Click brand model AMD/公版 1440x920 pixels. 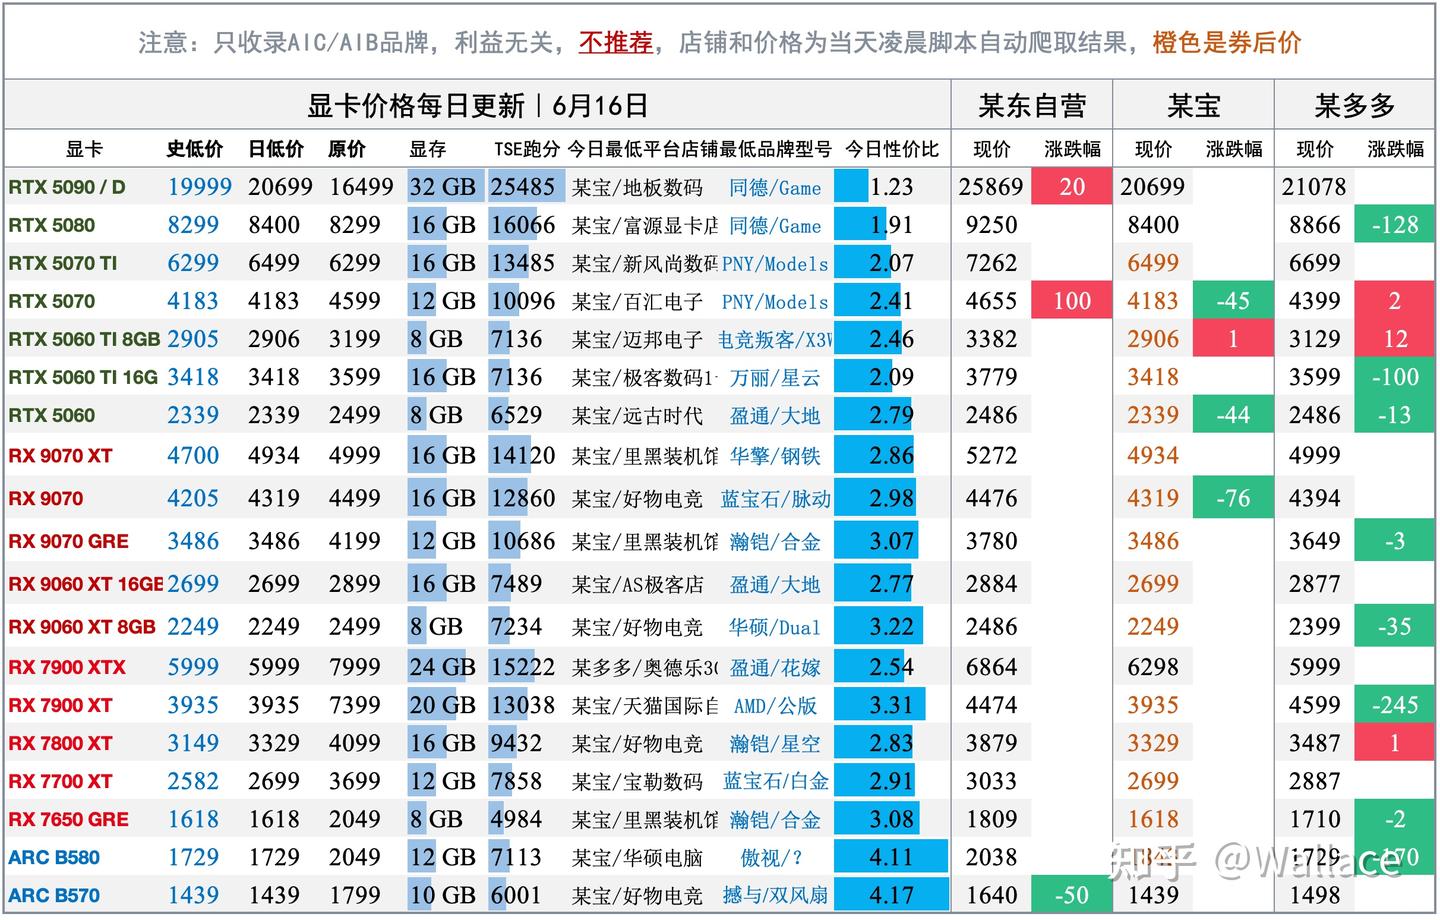(x=775, y=705)
